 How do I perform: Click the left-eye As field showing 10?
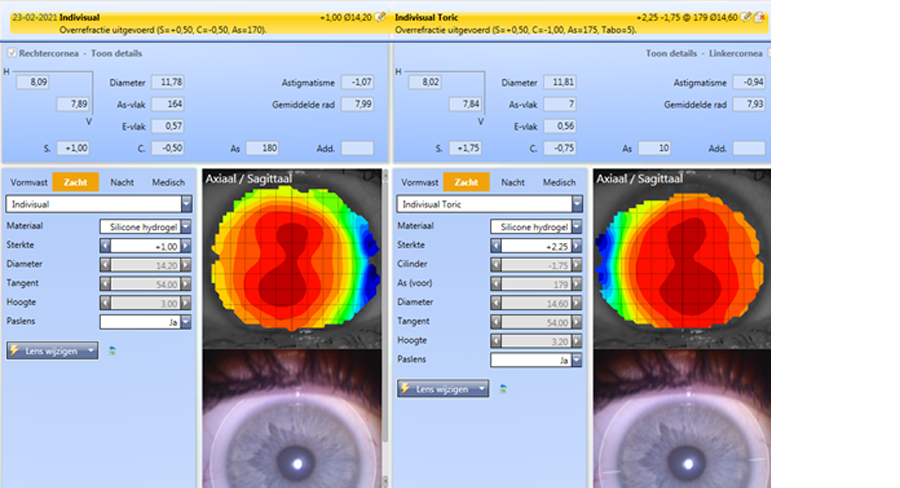tap(655, 148)
